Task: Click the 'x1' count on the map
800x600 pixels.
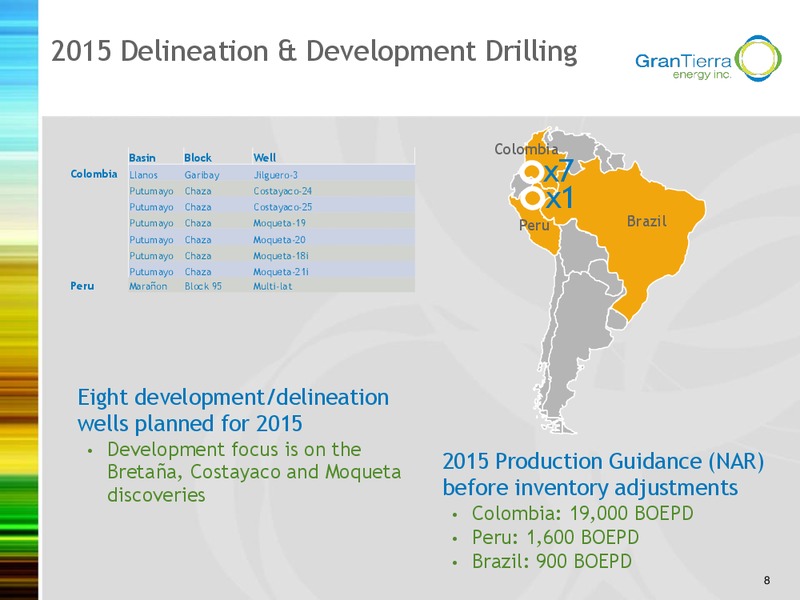Action: pyautogui.click(x=559, y=197)
